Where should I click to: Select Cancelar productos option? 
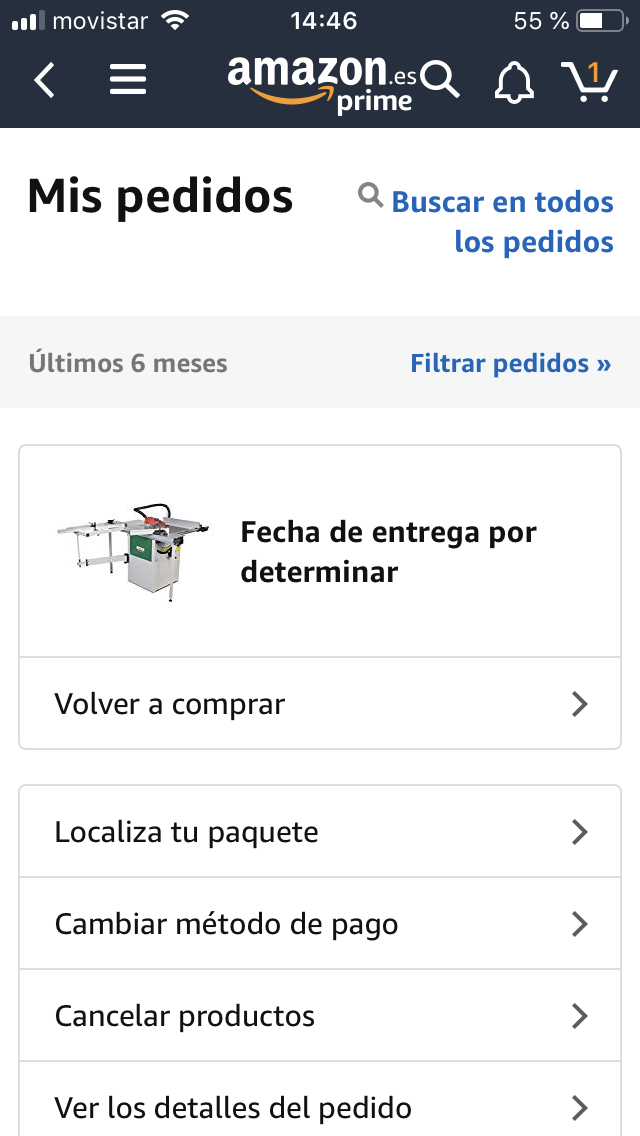(x=185, y=1016)
